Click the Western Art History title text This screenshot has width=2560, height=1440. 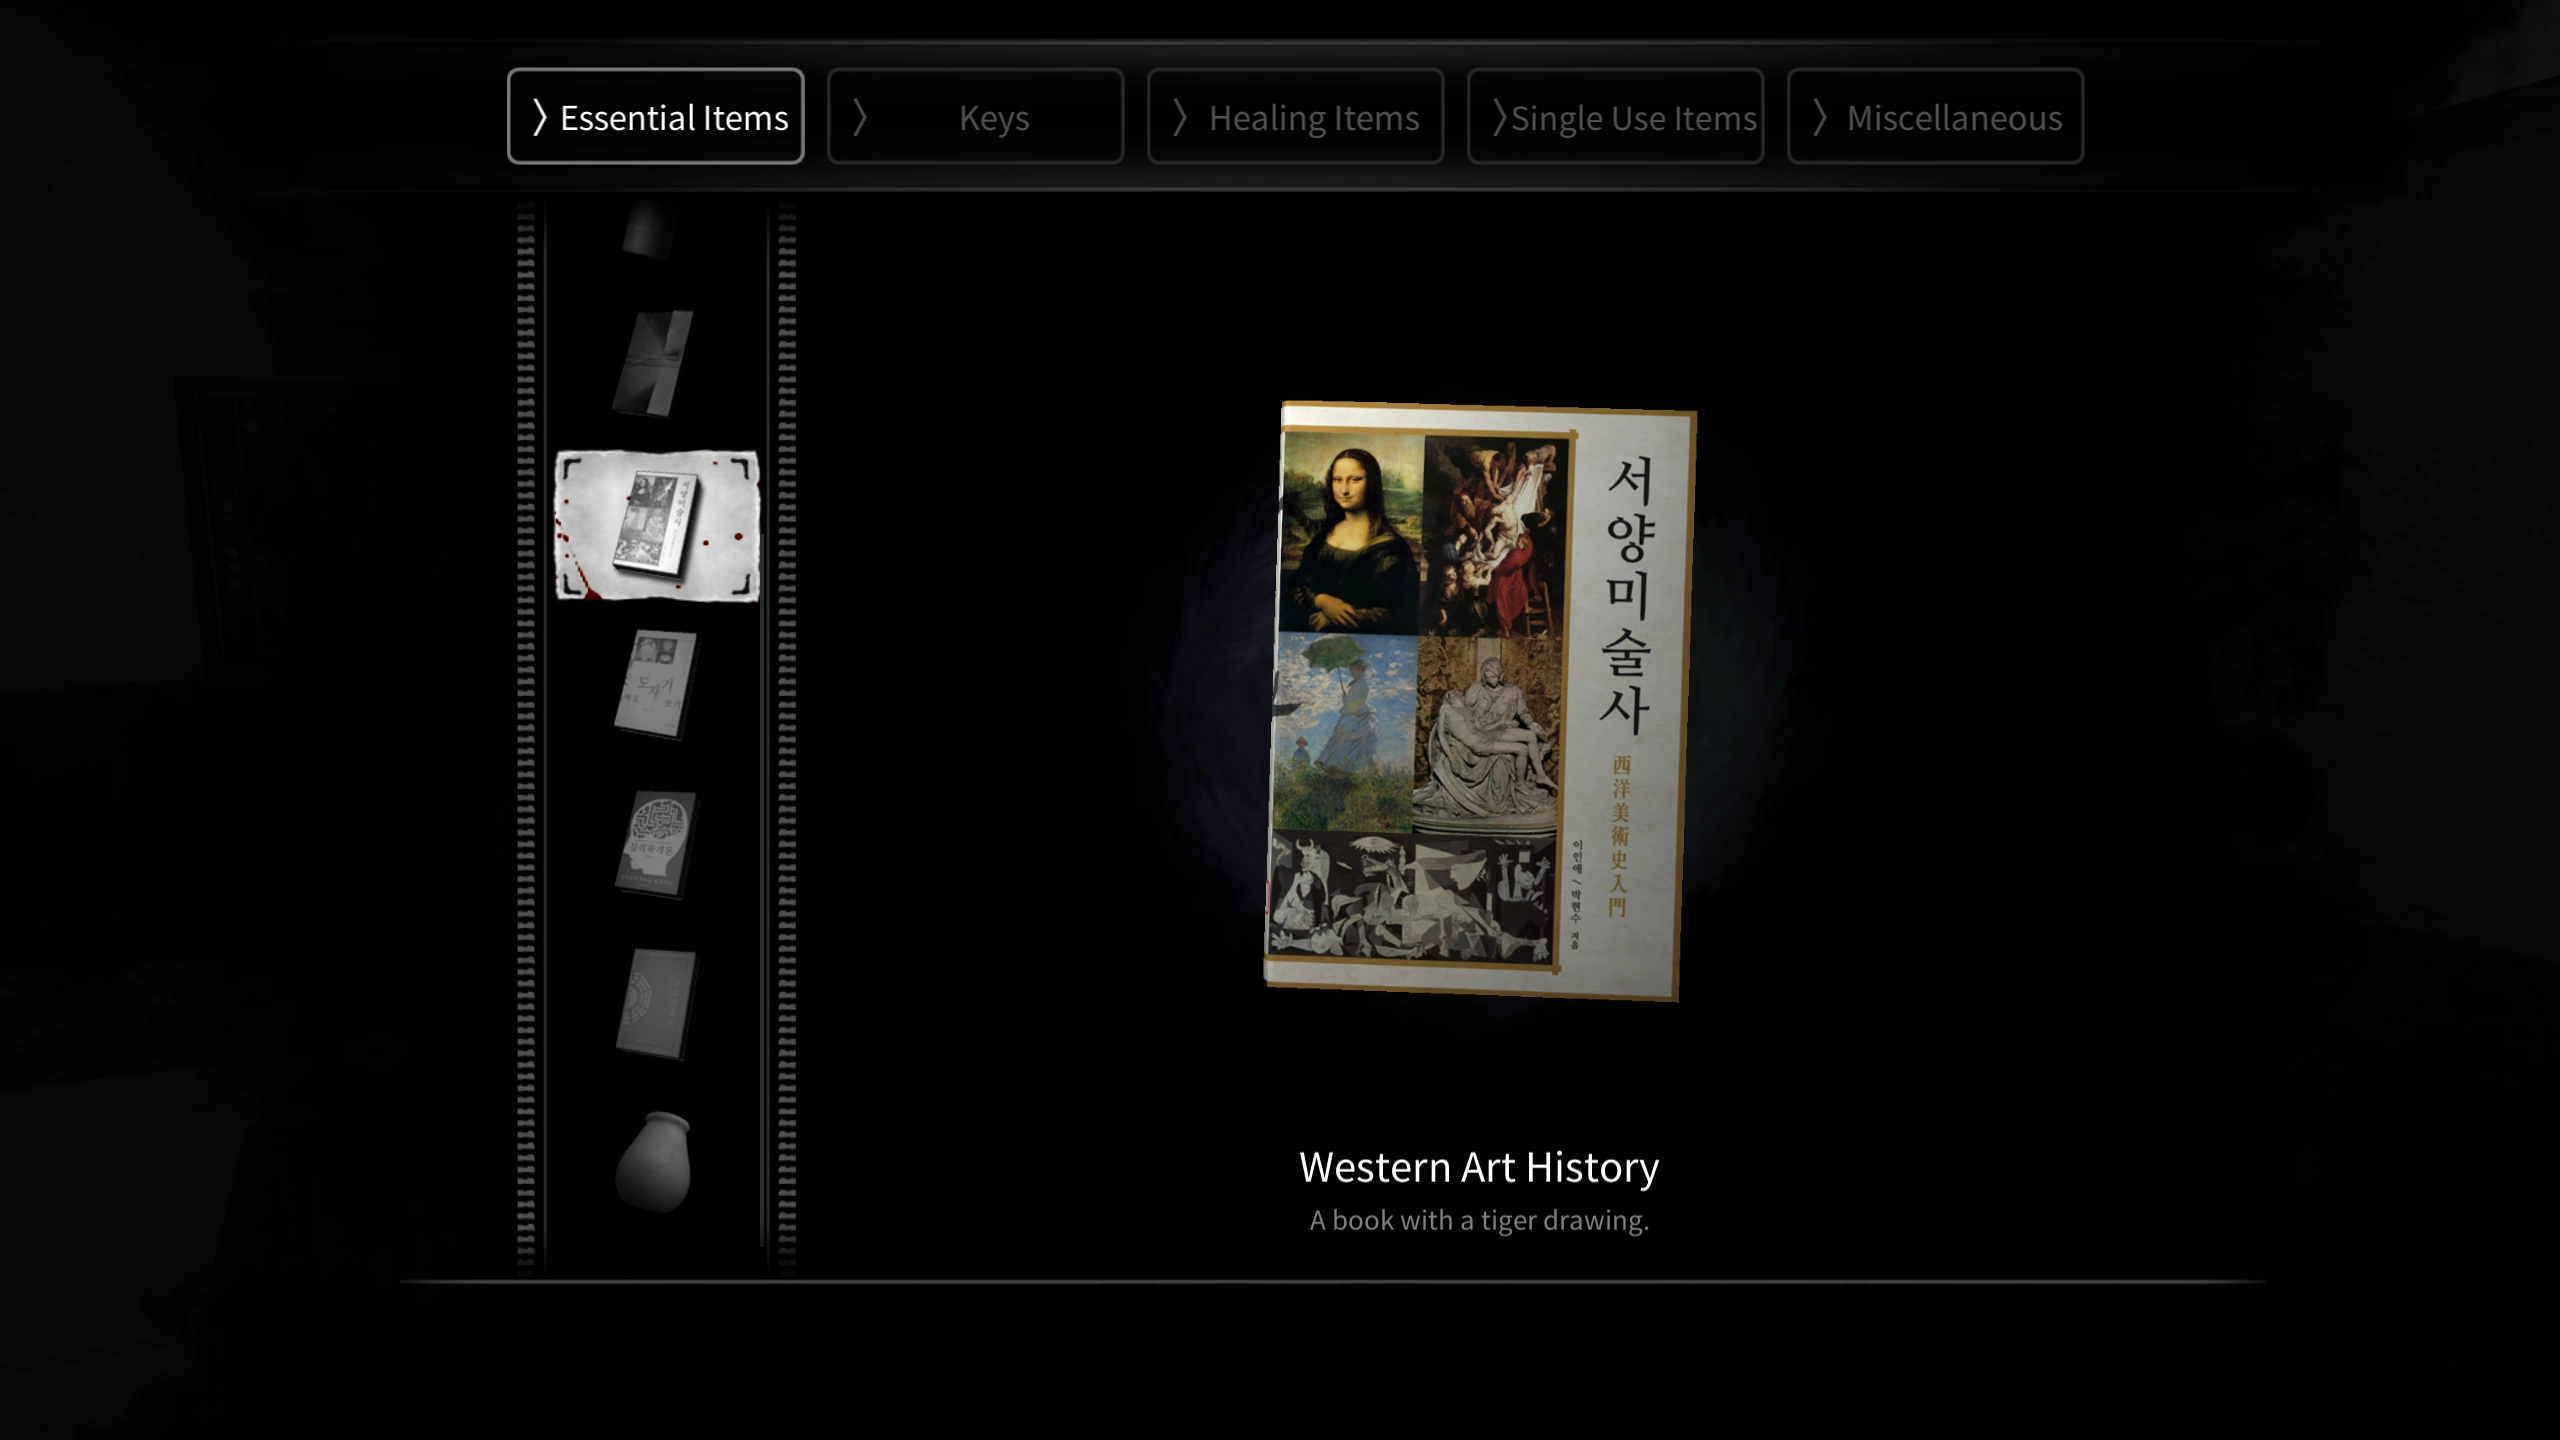[1478, 1167]
